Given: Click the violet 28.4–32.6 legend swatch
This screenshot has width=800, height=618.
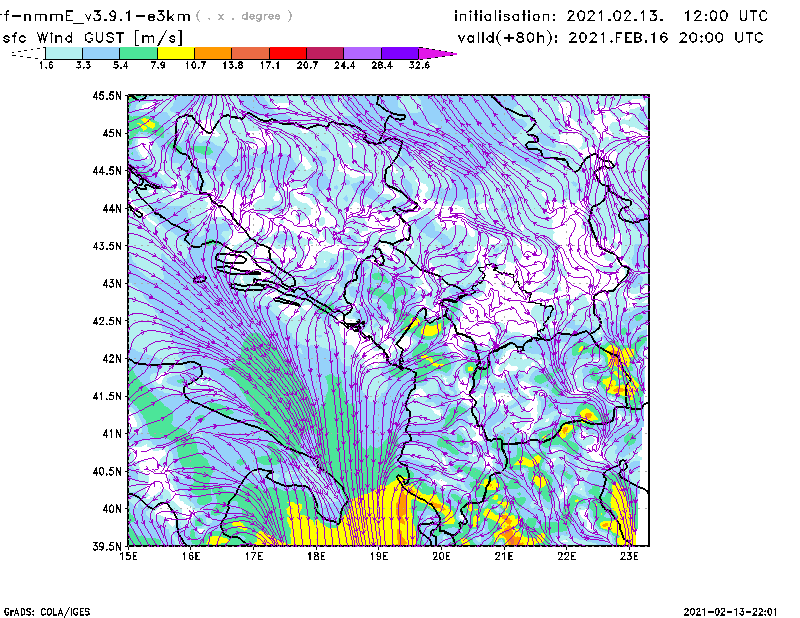Looking at the screenshot, I should coord(399,53).
